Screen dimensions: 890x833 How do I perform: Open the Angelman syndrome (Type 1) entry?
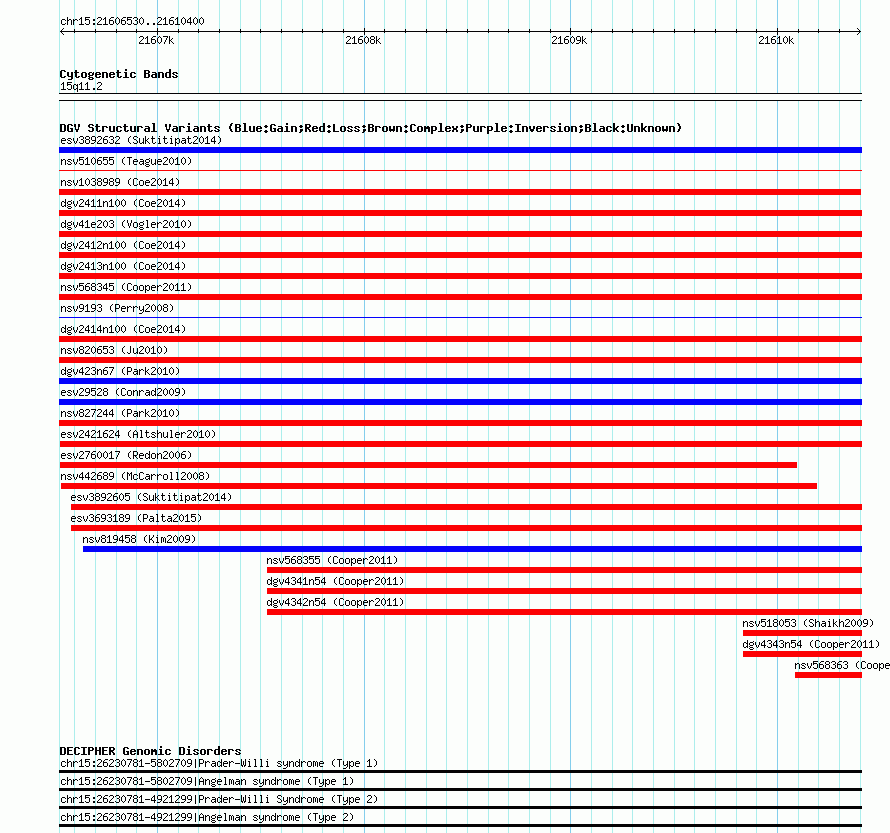pos(207,781)
